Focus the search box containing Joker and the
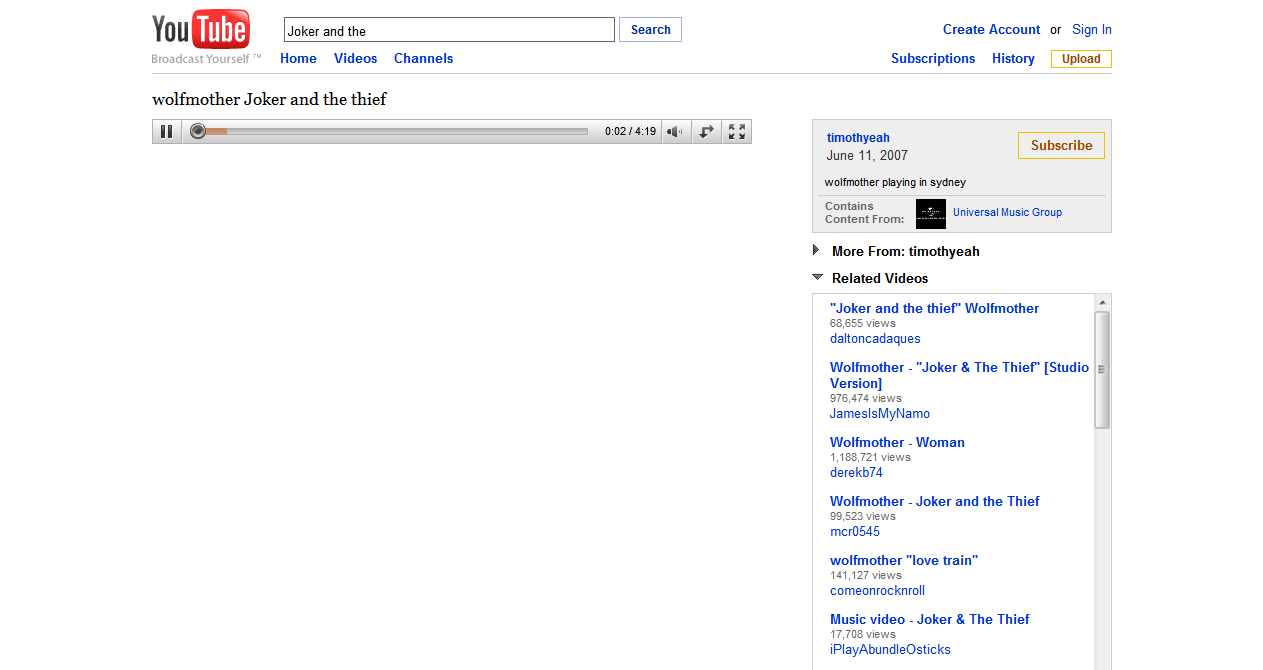This screenshot has width=1263, height=670. tap(449, 30)
